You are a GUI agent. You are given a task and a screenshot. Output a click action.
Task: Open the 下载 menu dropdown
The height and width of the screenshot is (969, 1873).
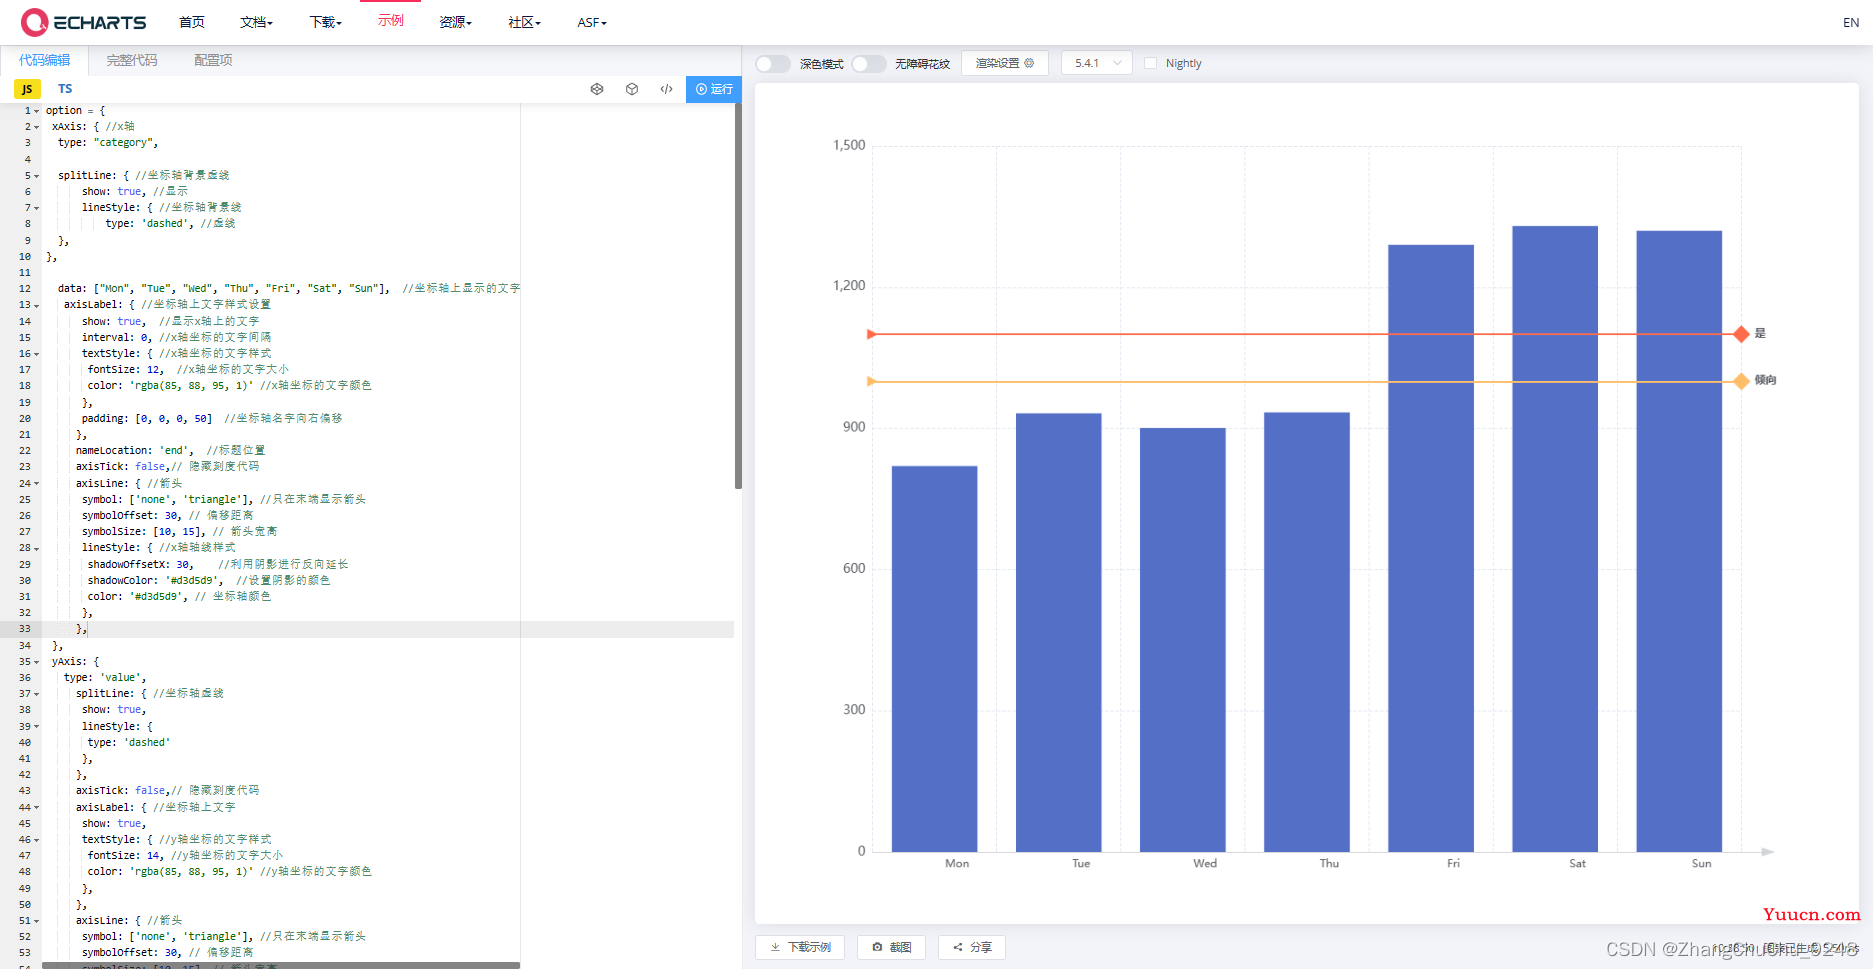pyautogui.click(x=325, y=22)
